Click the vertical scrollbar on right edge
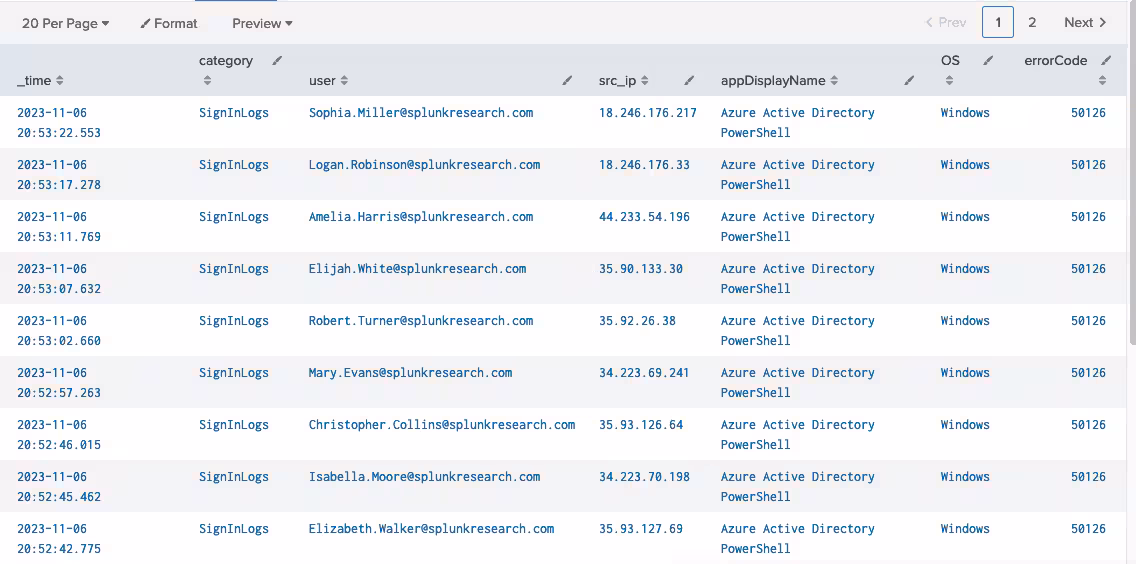Screen dimensions: 1136x564 tap(1131, 200)
